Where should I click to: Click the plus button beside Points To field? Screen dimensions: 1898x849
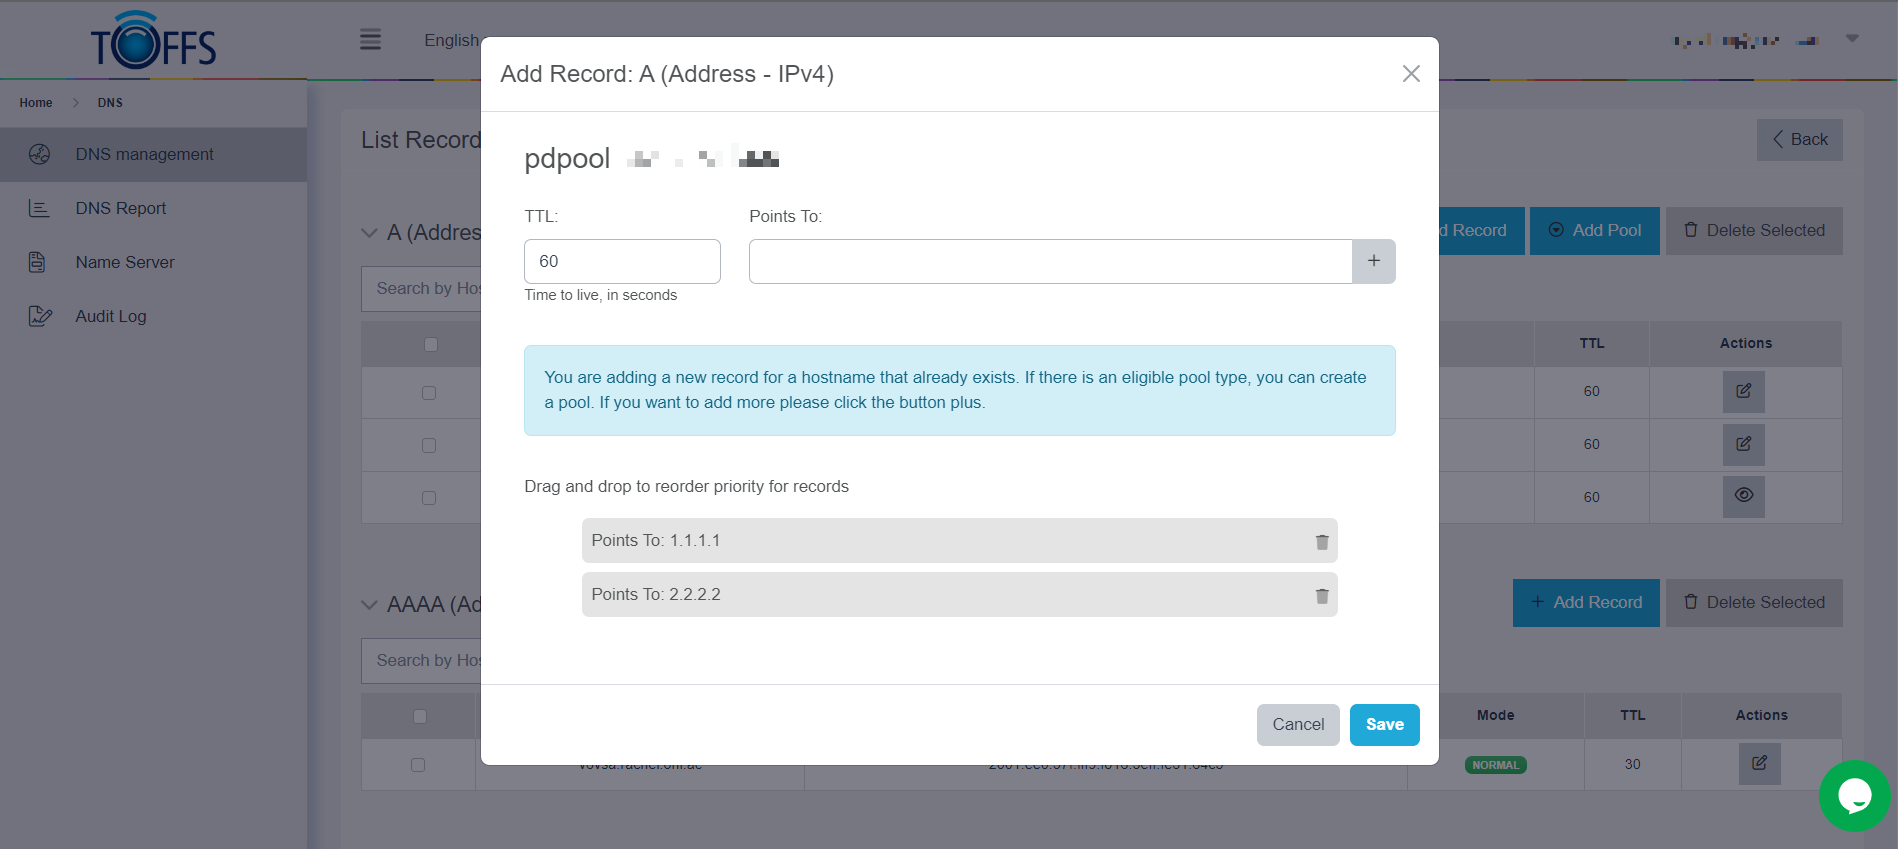click(x=1373, y=261)
